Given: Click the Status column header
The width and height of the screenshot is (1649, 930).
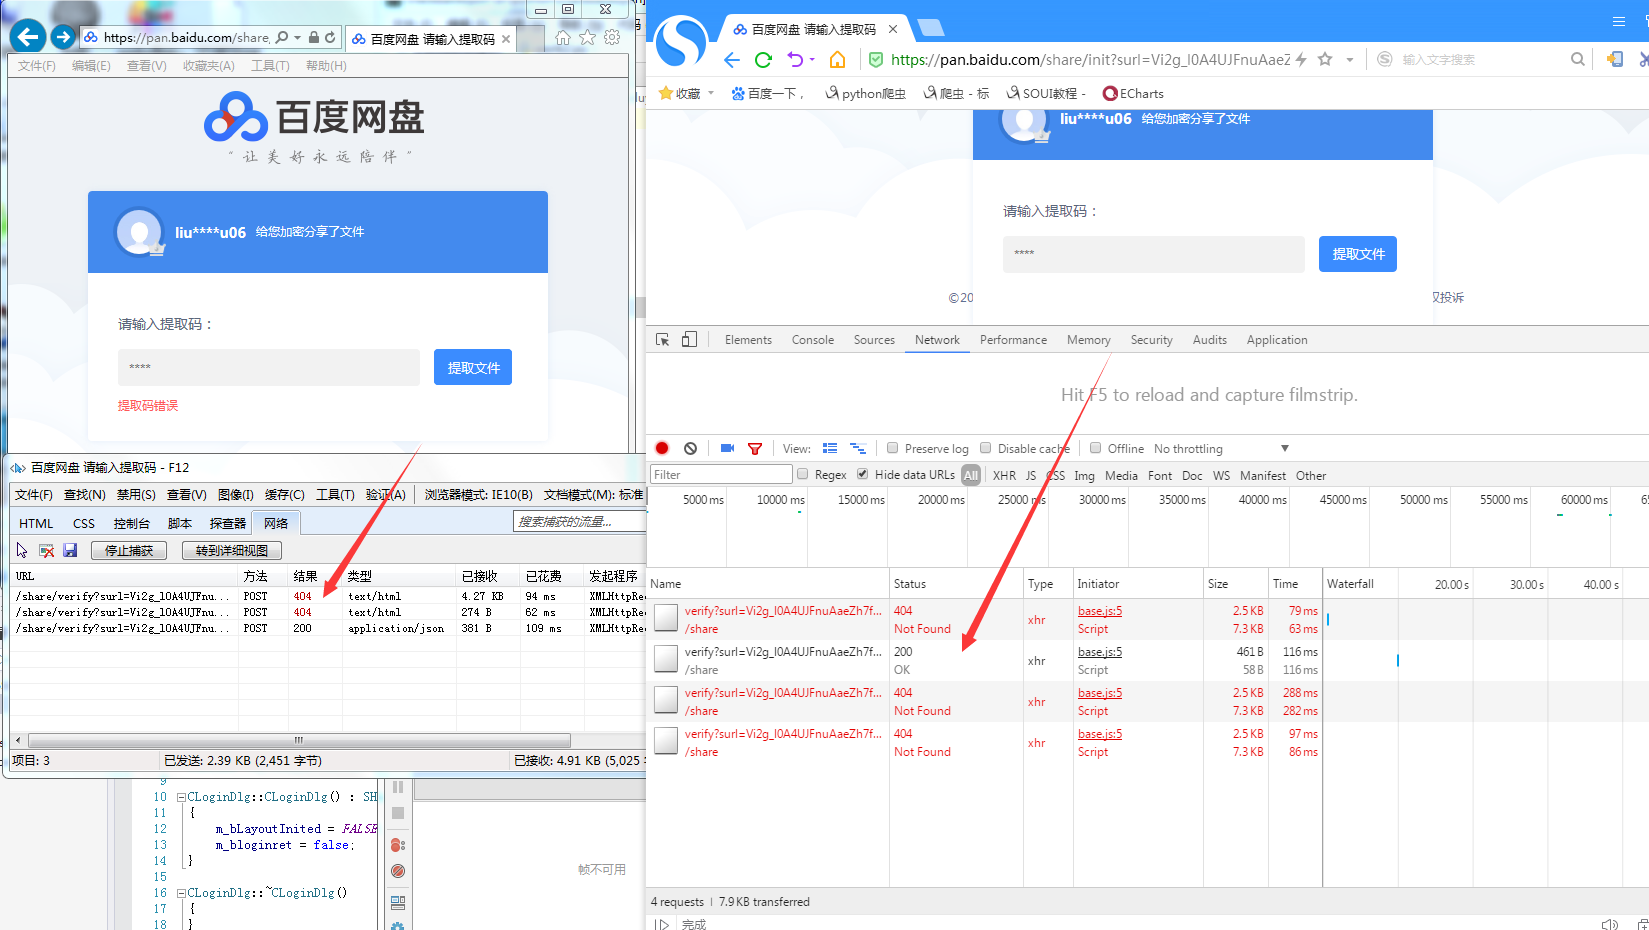Looking at the screenshot, I should (x=956, y=584).
